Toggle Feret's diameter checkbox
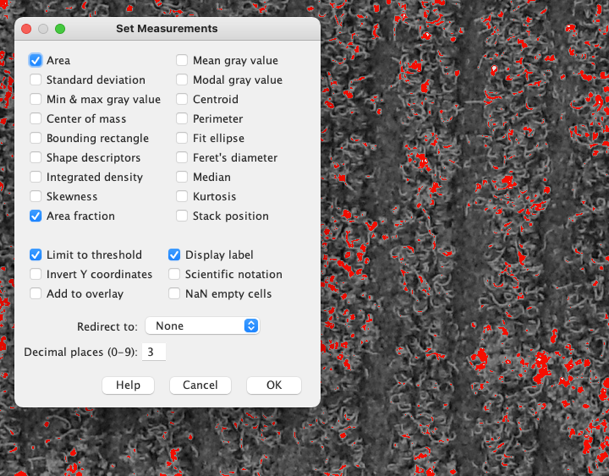609x476 pixels. [x=182, y=158]
